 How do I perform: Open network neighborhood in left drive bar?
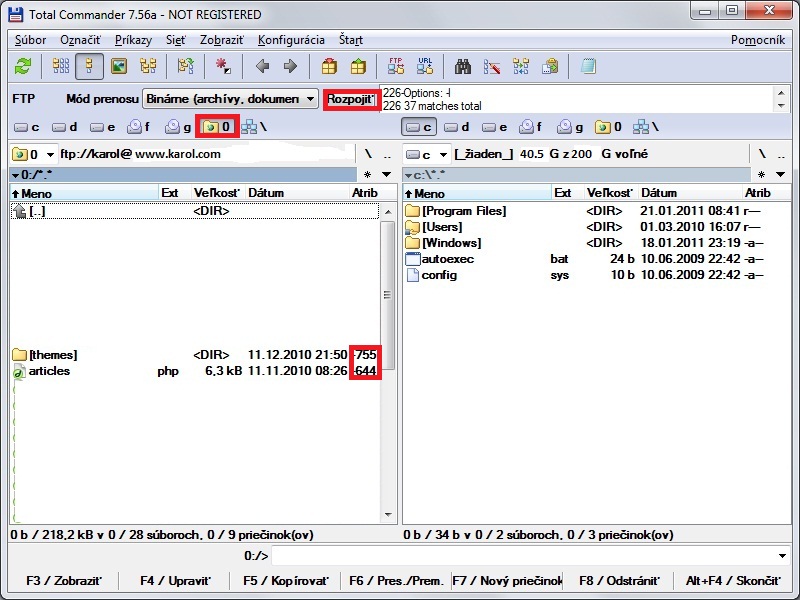(254, 127)
